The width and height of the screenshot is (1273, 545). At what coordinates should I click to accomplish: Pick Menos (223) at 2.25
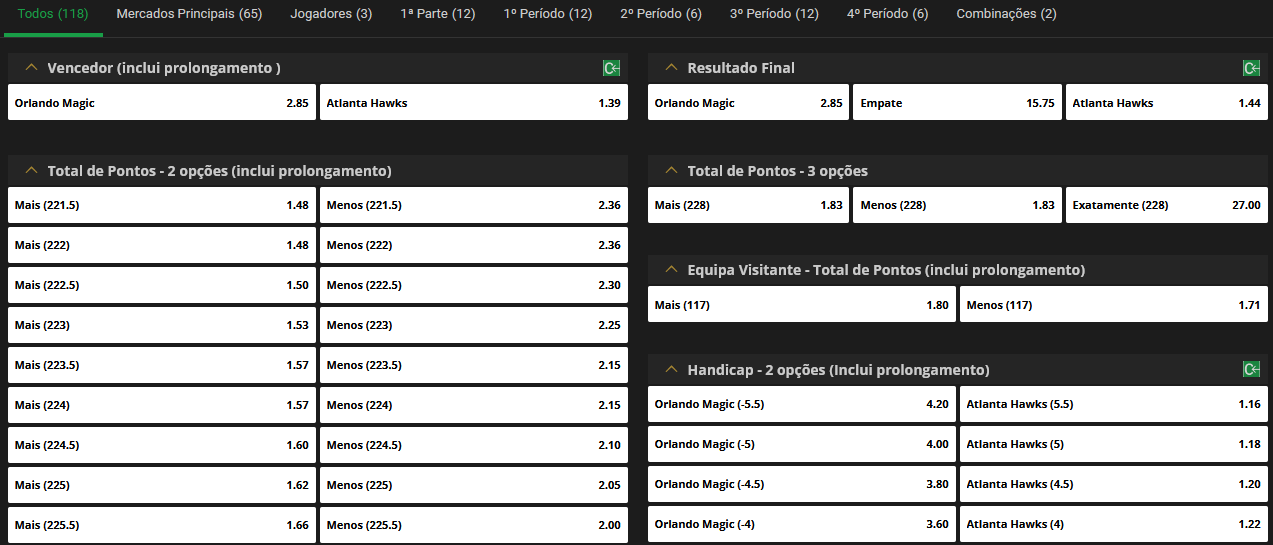[x=474, y=325]
